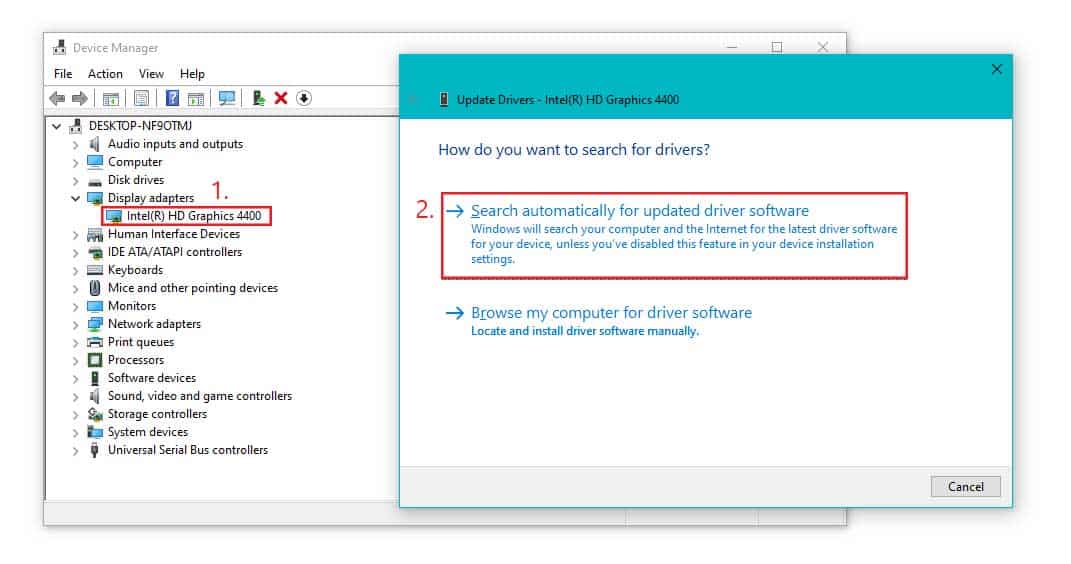Click the down-arrow Disable device icon

[x=304, y=98]
